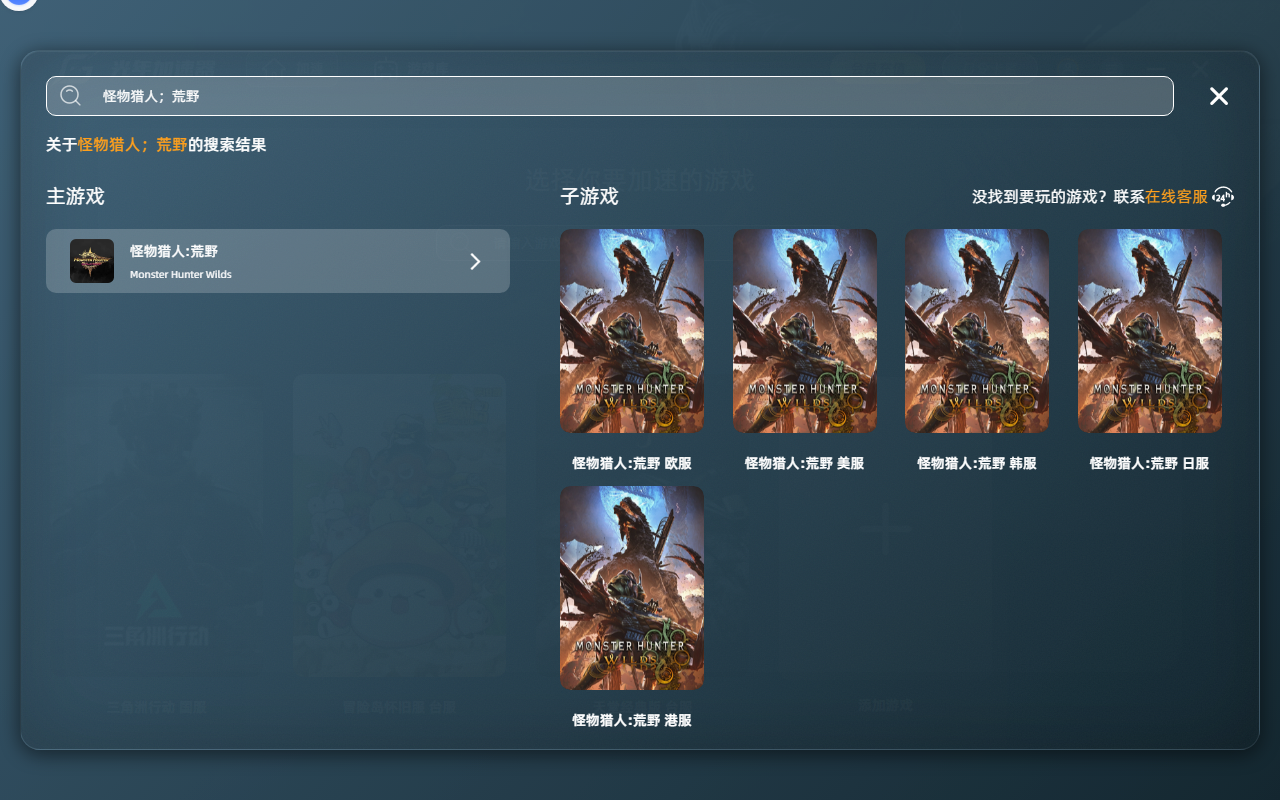Click the 怪物猎人:荒野 美服 label text

[805, 464]
